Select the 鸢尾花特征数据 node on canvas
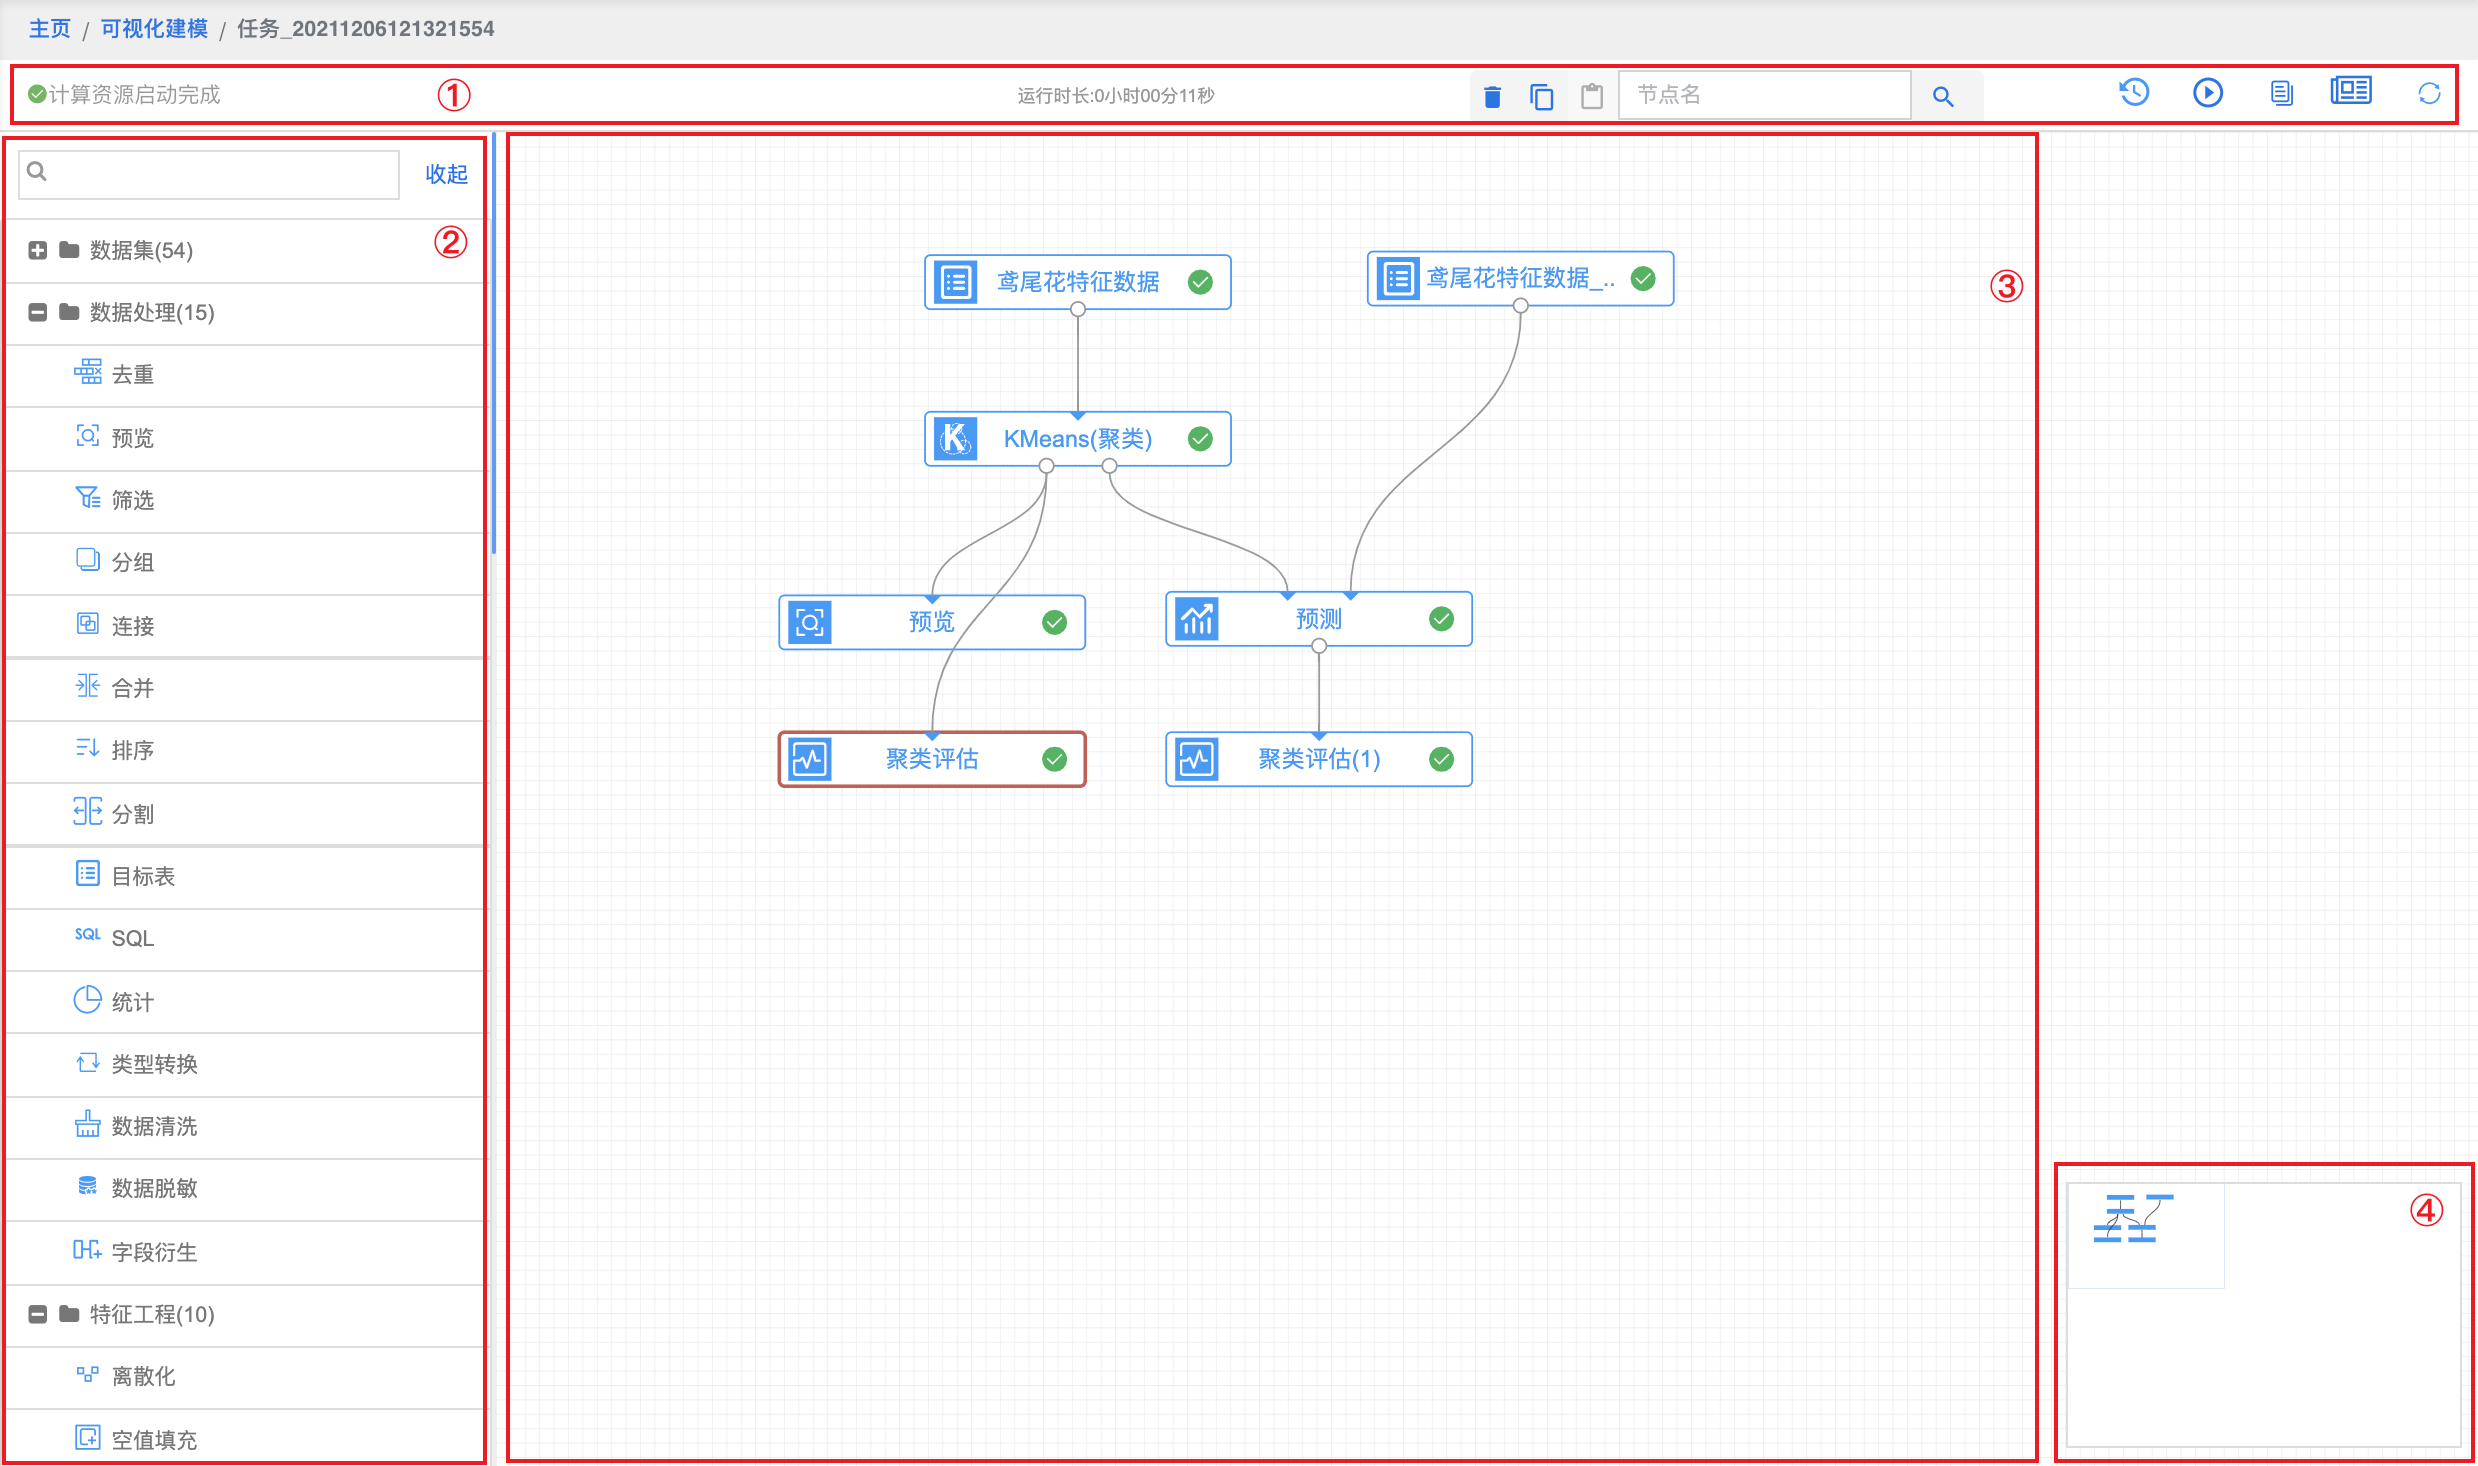This screenshot has width=2478, height=1466. [1077, 282]
